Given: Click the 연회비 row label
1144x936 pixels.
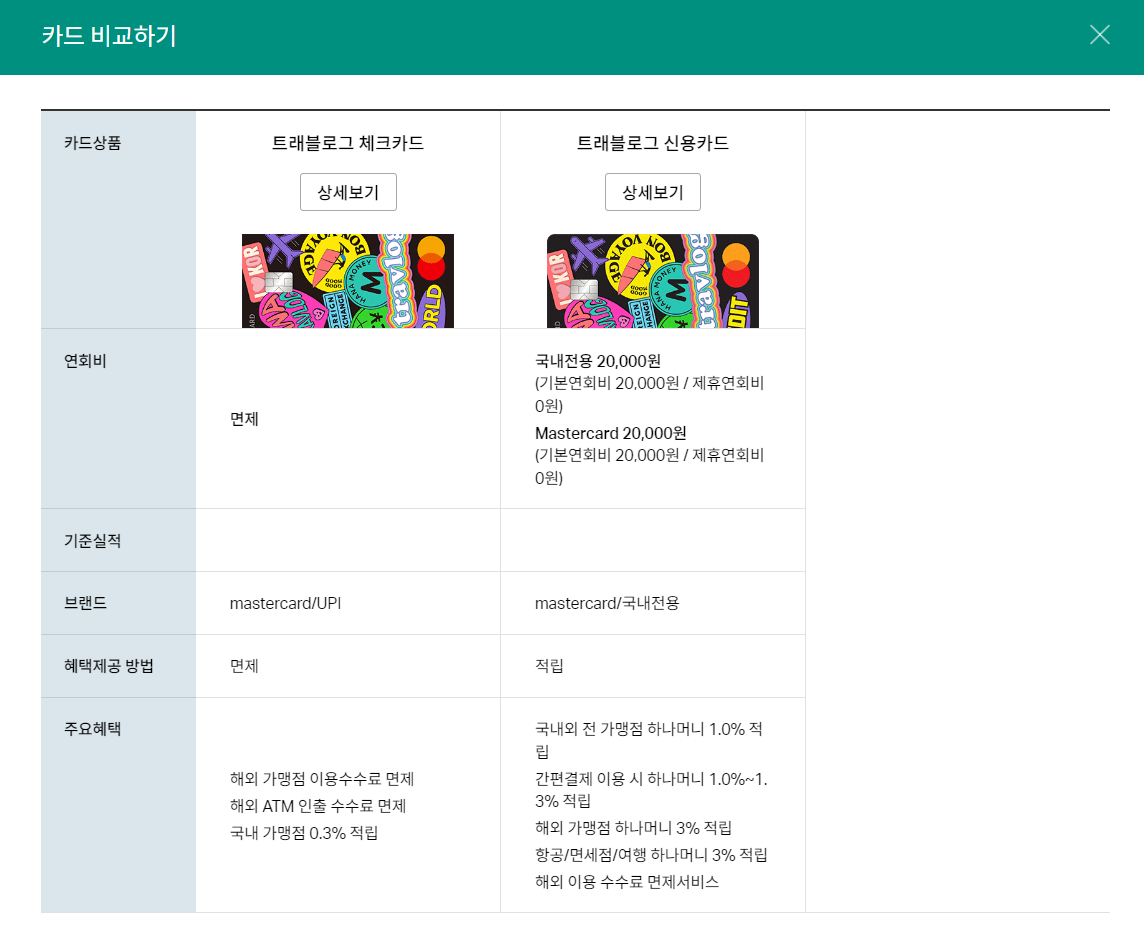Looking at the screenshot, I should click(x=85, y=361).
